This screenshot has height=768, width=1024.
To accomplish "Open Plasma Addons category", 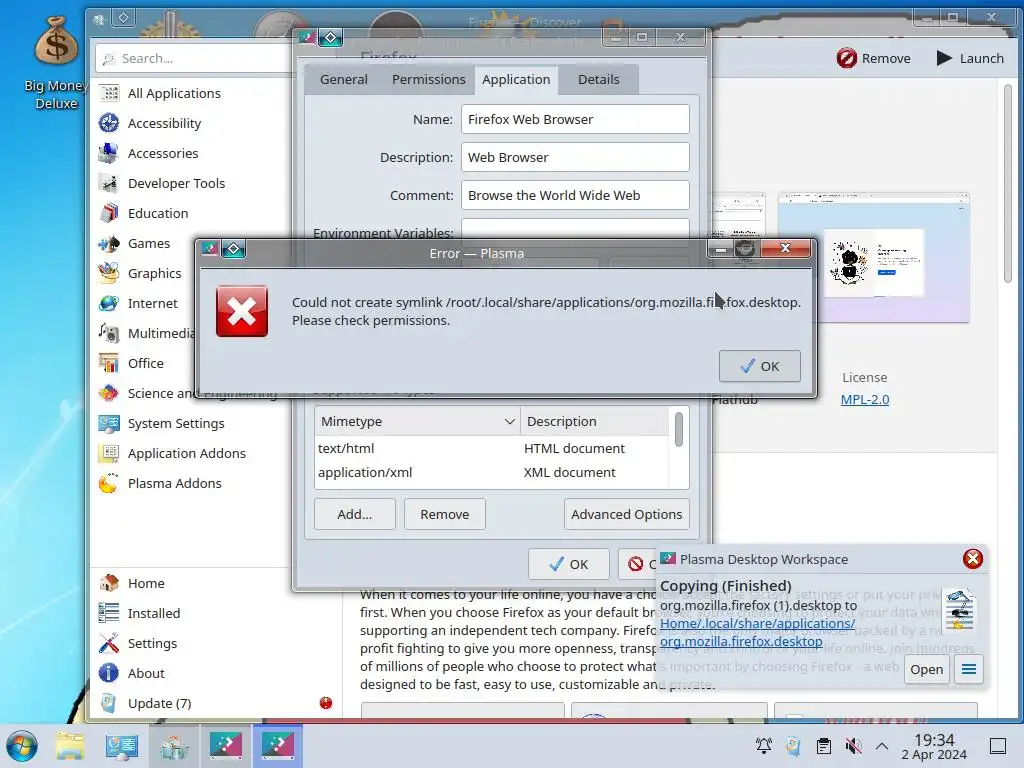I will pos(174,484).
